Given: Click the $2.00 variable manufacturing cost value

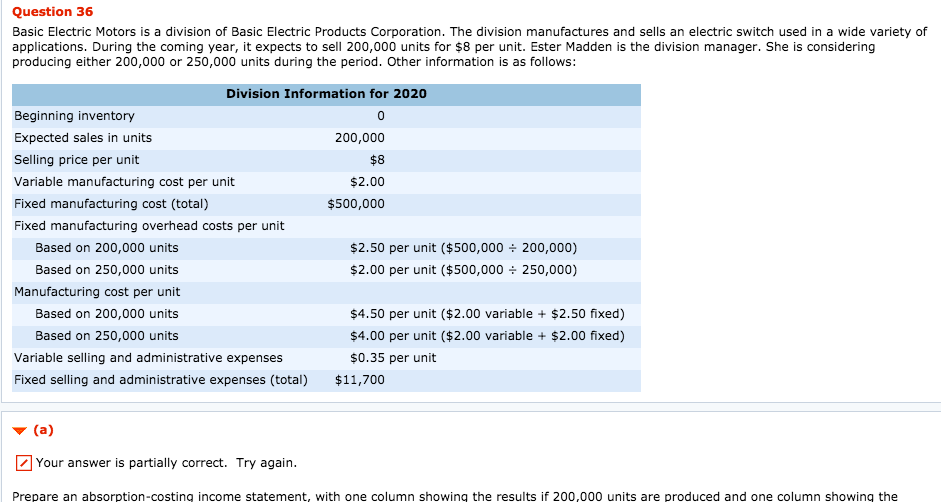Looking at the screenshot, I should pyautogui.click(x=367, y=182).
